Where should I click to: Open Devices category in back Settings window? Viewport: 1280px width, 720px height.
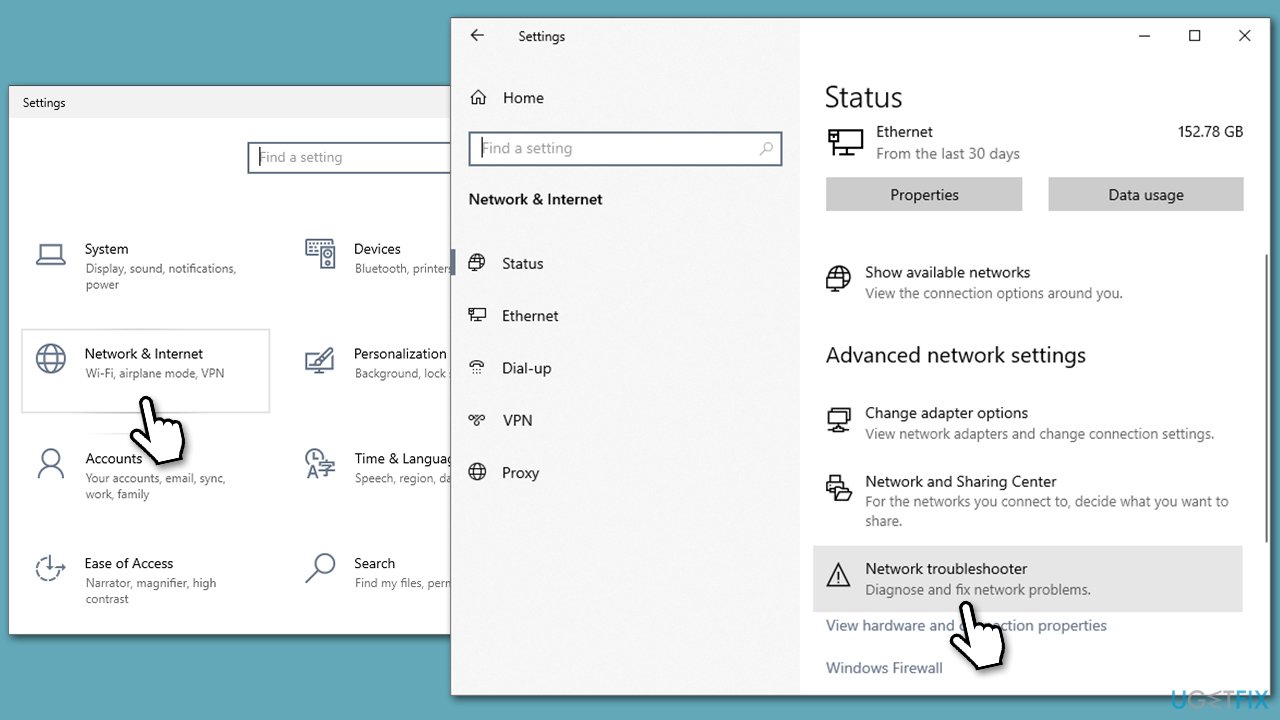pyautogui.click(x=378, y=258)
